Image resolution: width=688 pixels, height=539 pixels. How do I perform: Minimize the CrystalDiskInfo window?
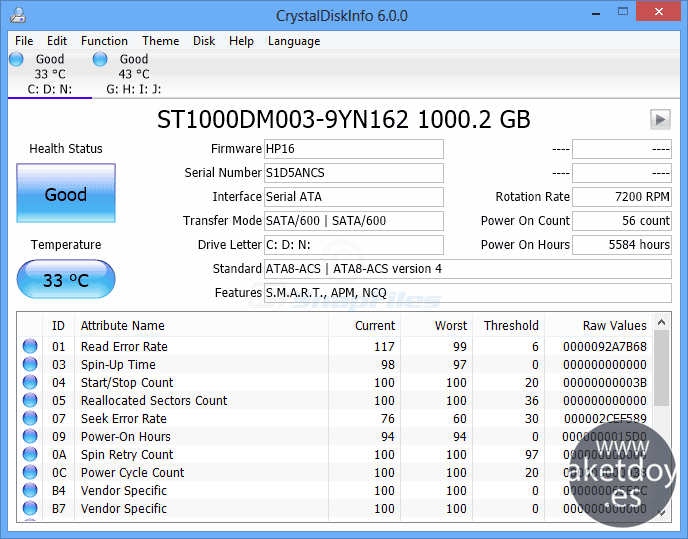tap(596, 13)
